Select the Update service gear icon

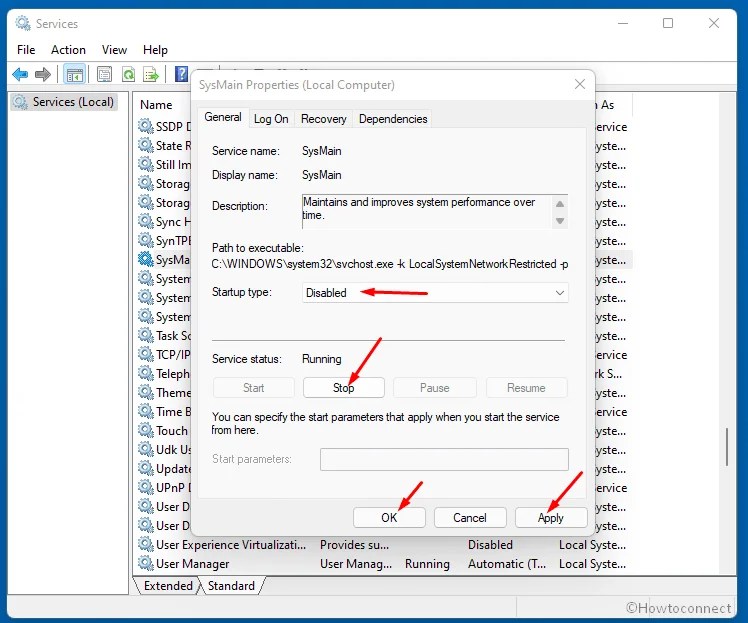145,468
